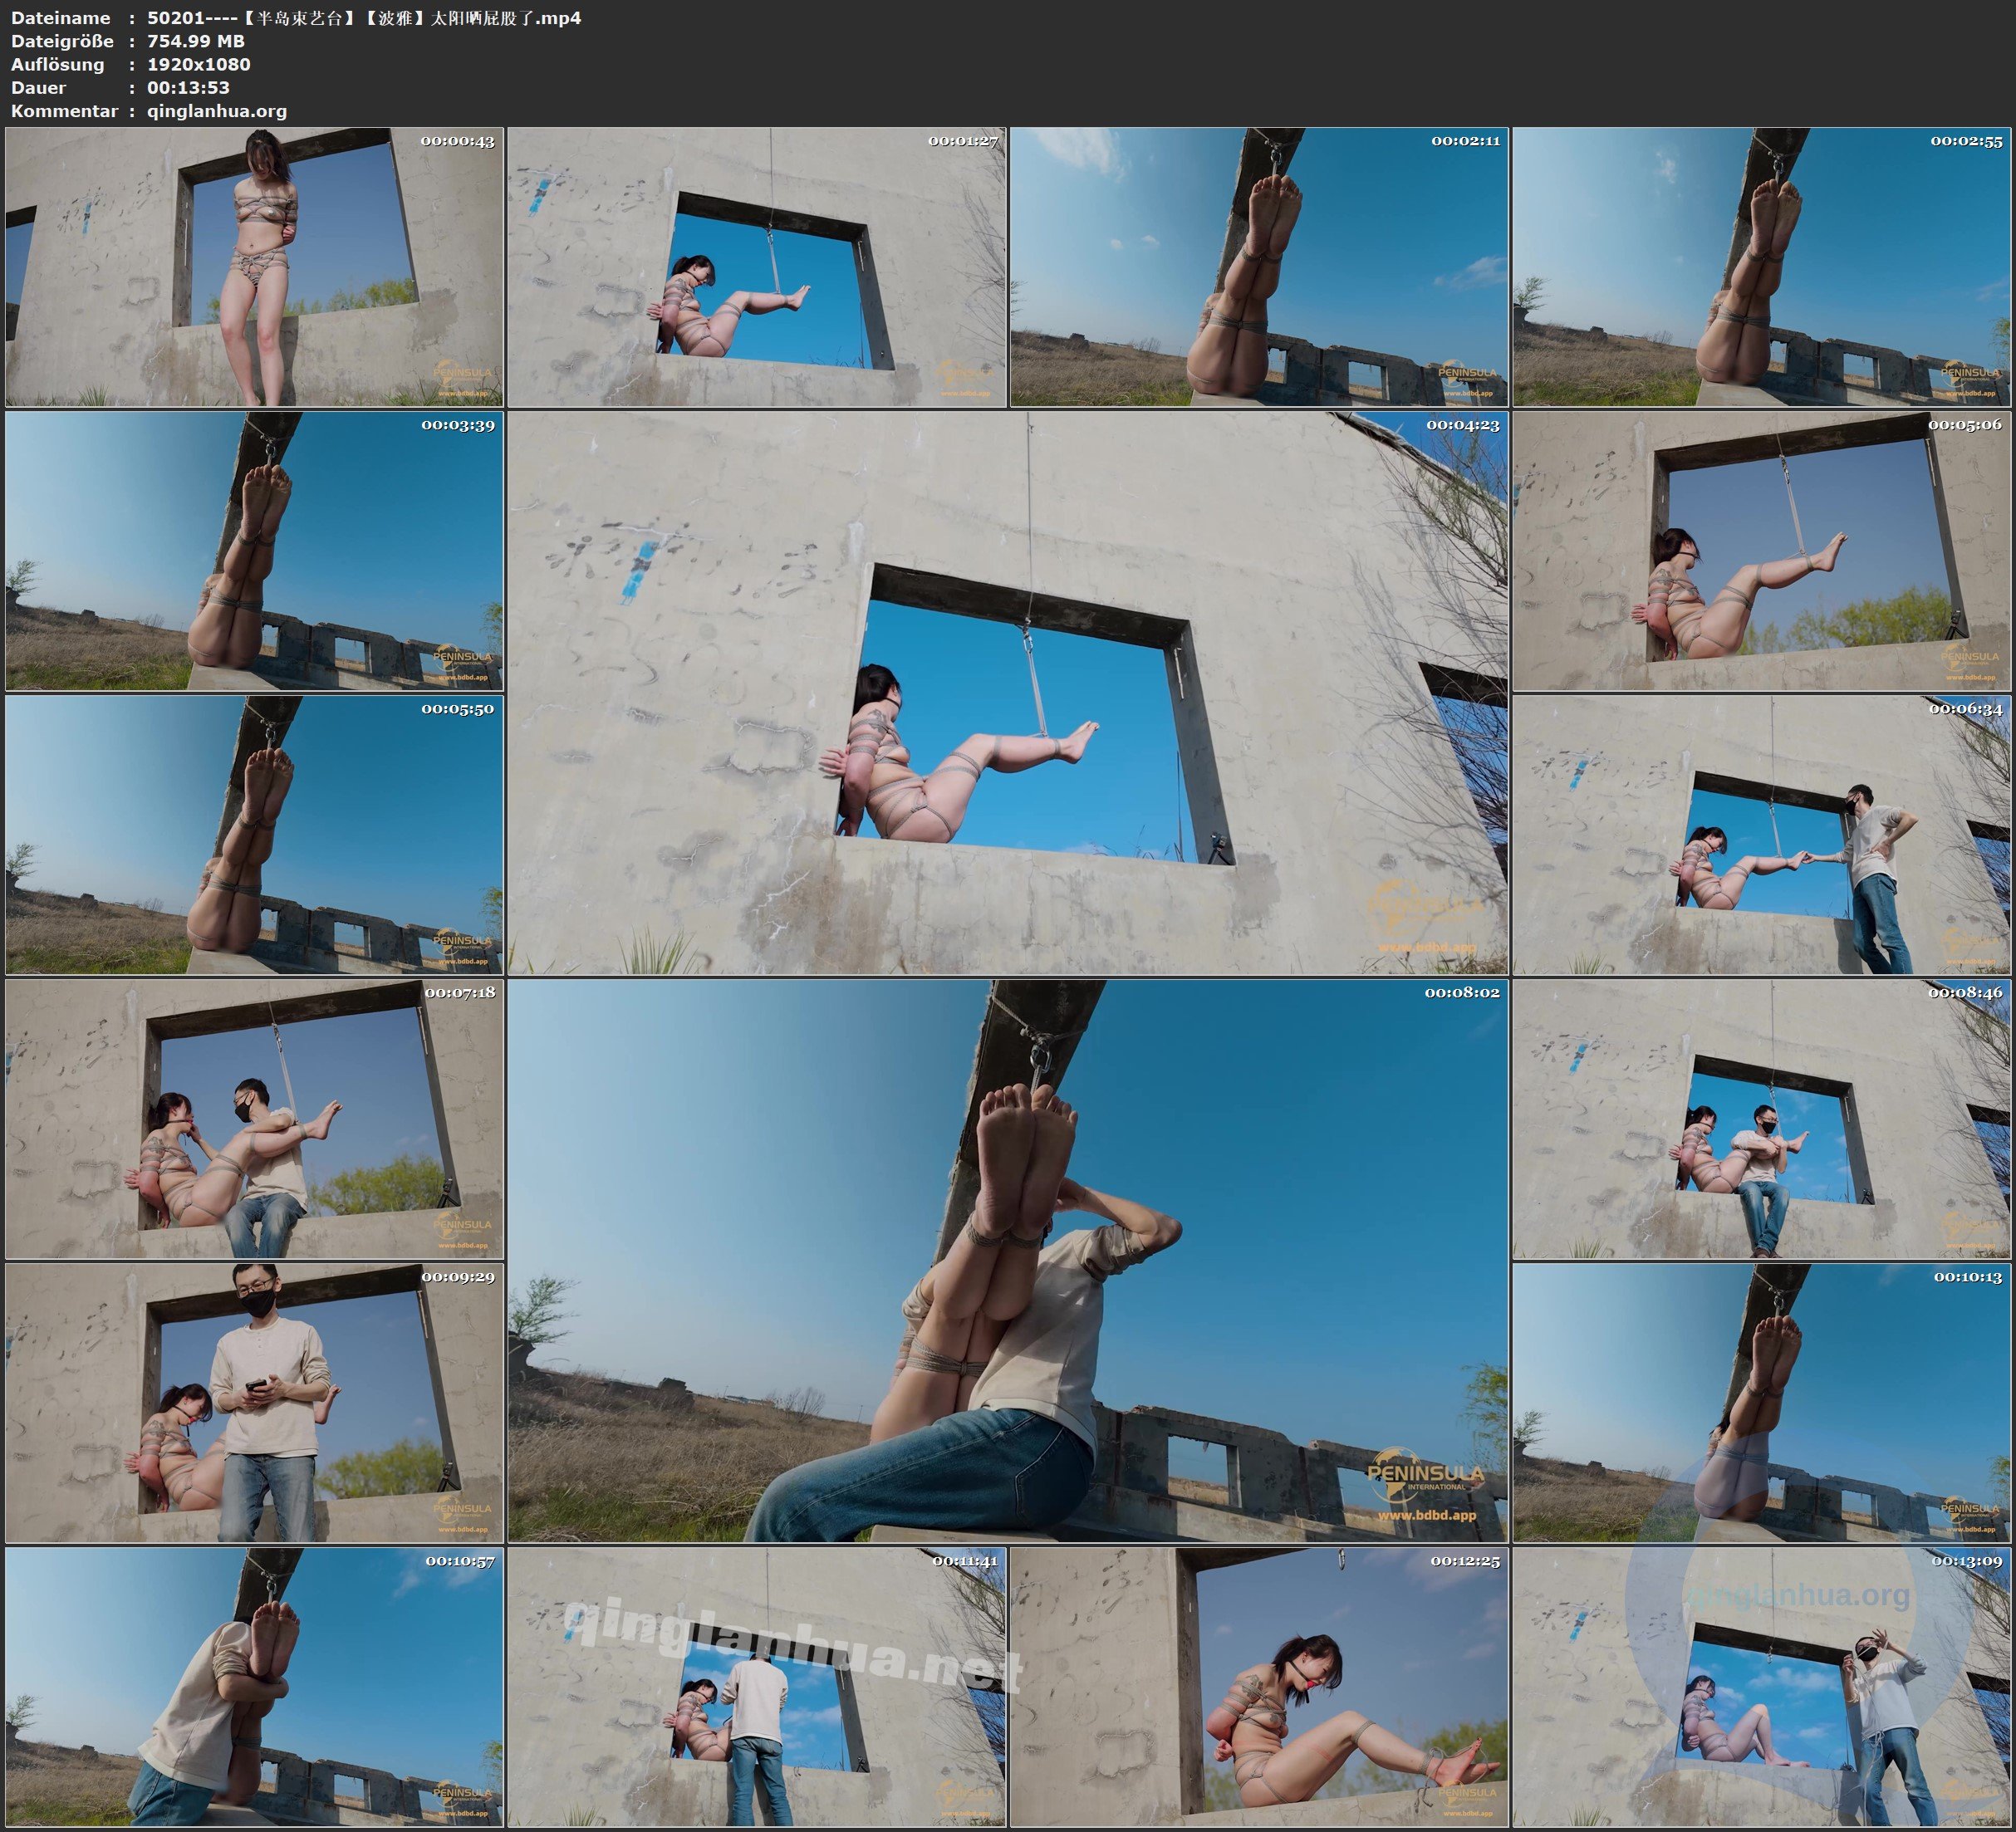Select the final frame at 00:13:09

tap(1762, 1686)
